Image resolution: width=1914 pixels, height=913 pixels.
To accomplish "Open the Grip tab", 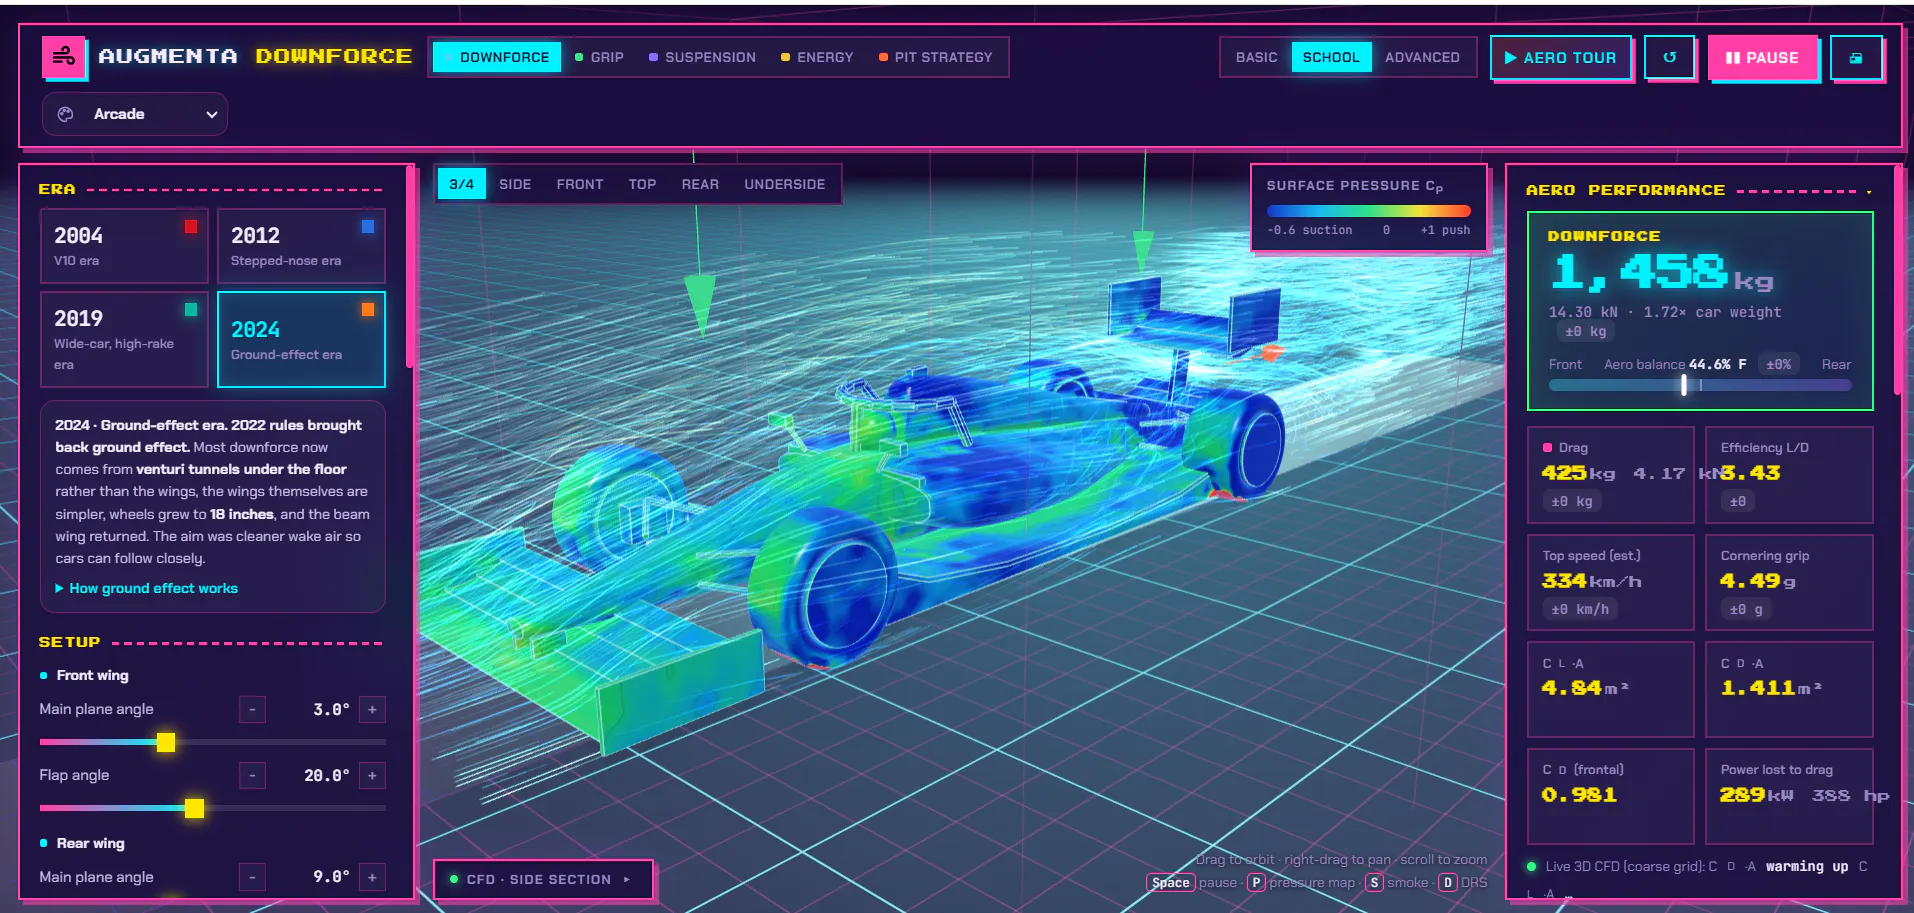I will point(599,57).
